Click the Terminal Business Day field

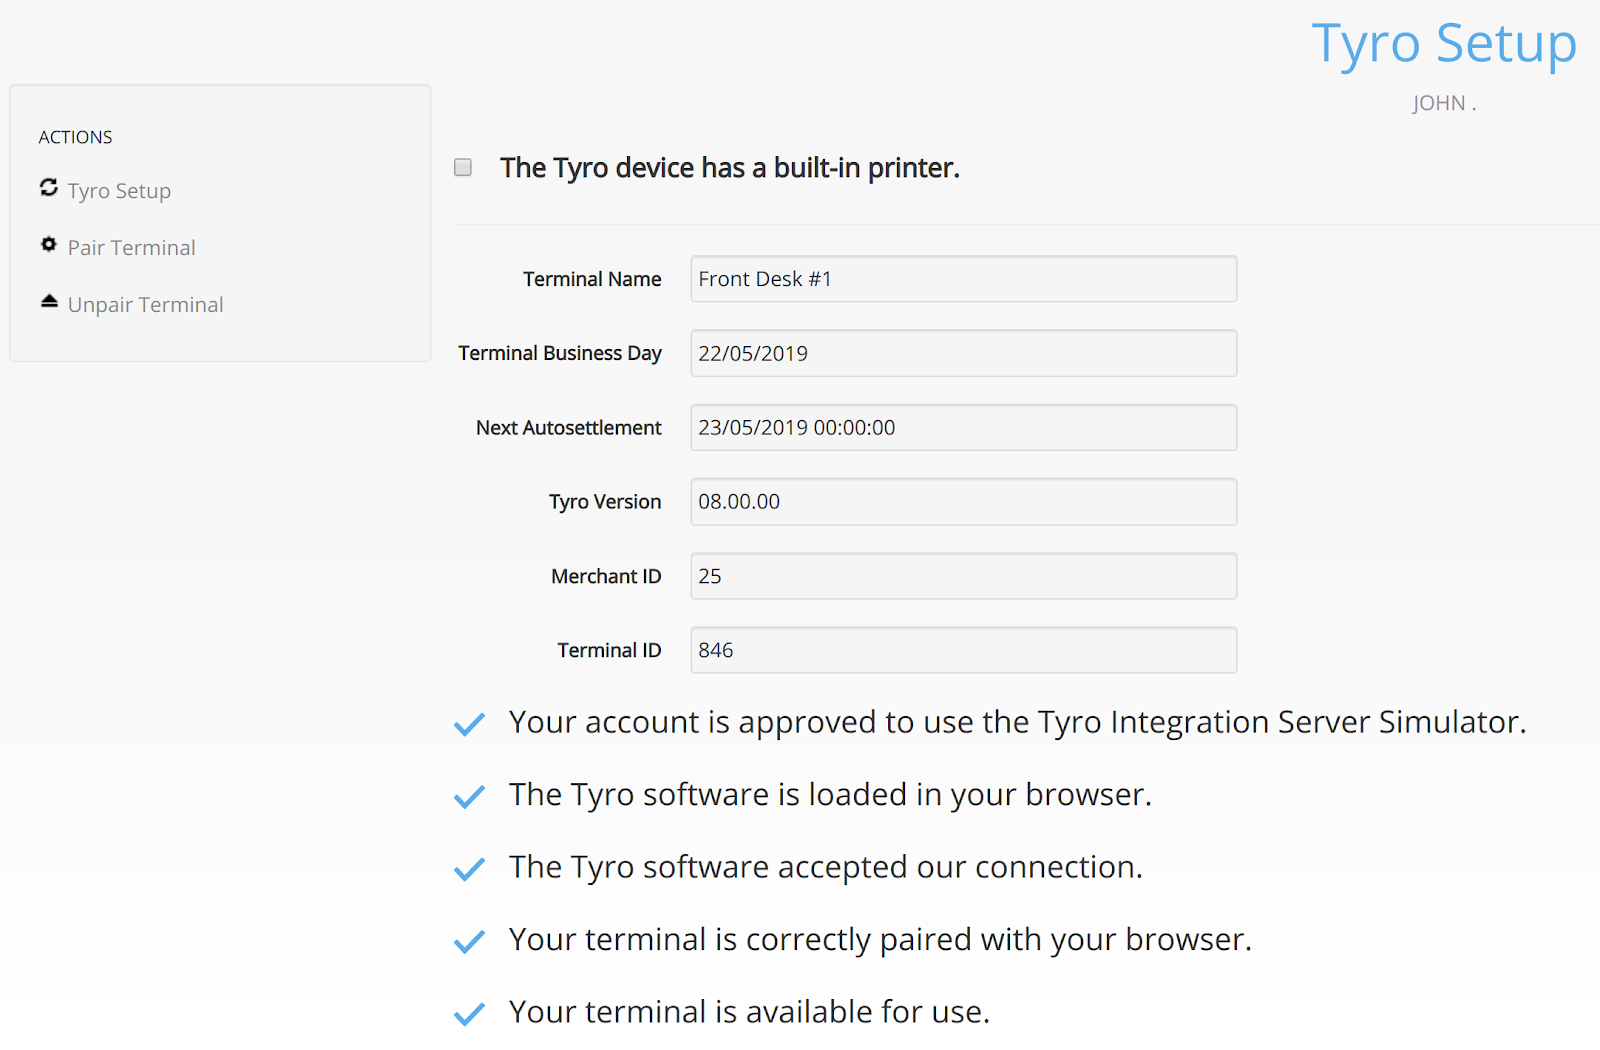[964, 353]
